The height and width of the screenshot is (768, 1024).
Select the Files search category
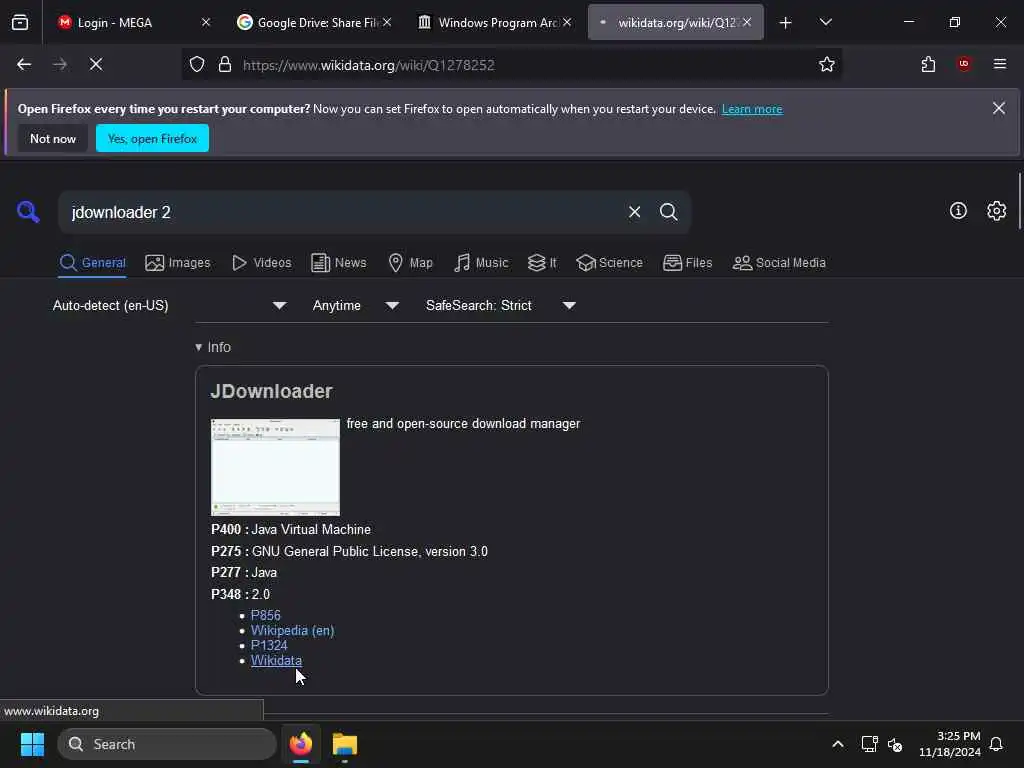[x=688, y=263]
